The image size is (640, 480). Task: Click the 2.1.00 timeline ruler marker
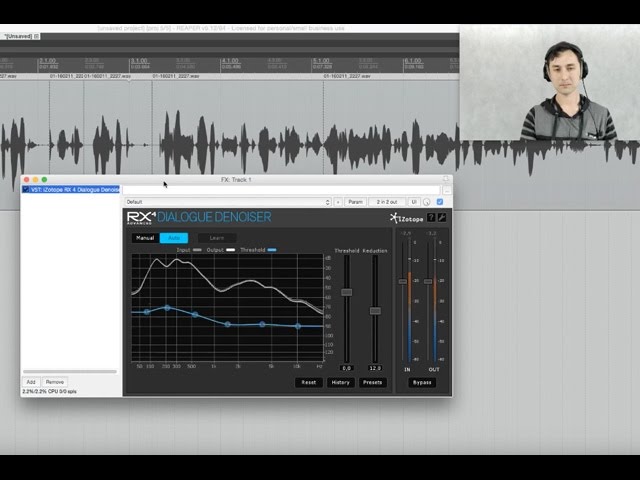[x=48, y=60]
